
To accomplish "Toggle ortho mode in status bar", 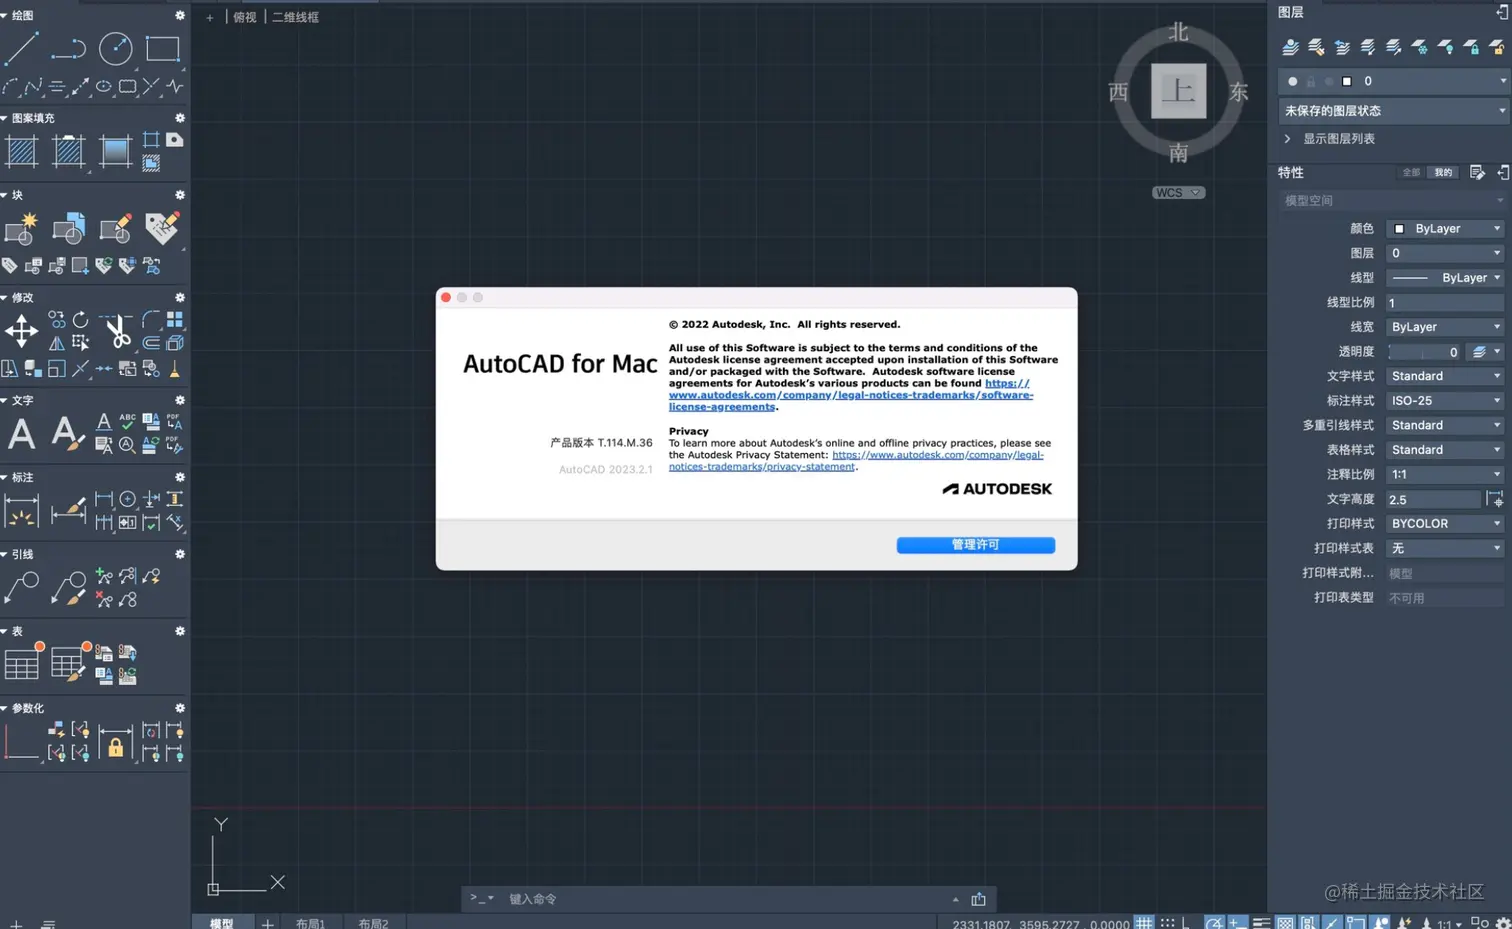I will 1188,922.
